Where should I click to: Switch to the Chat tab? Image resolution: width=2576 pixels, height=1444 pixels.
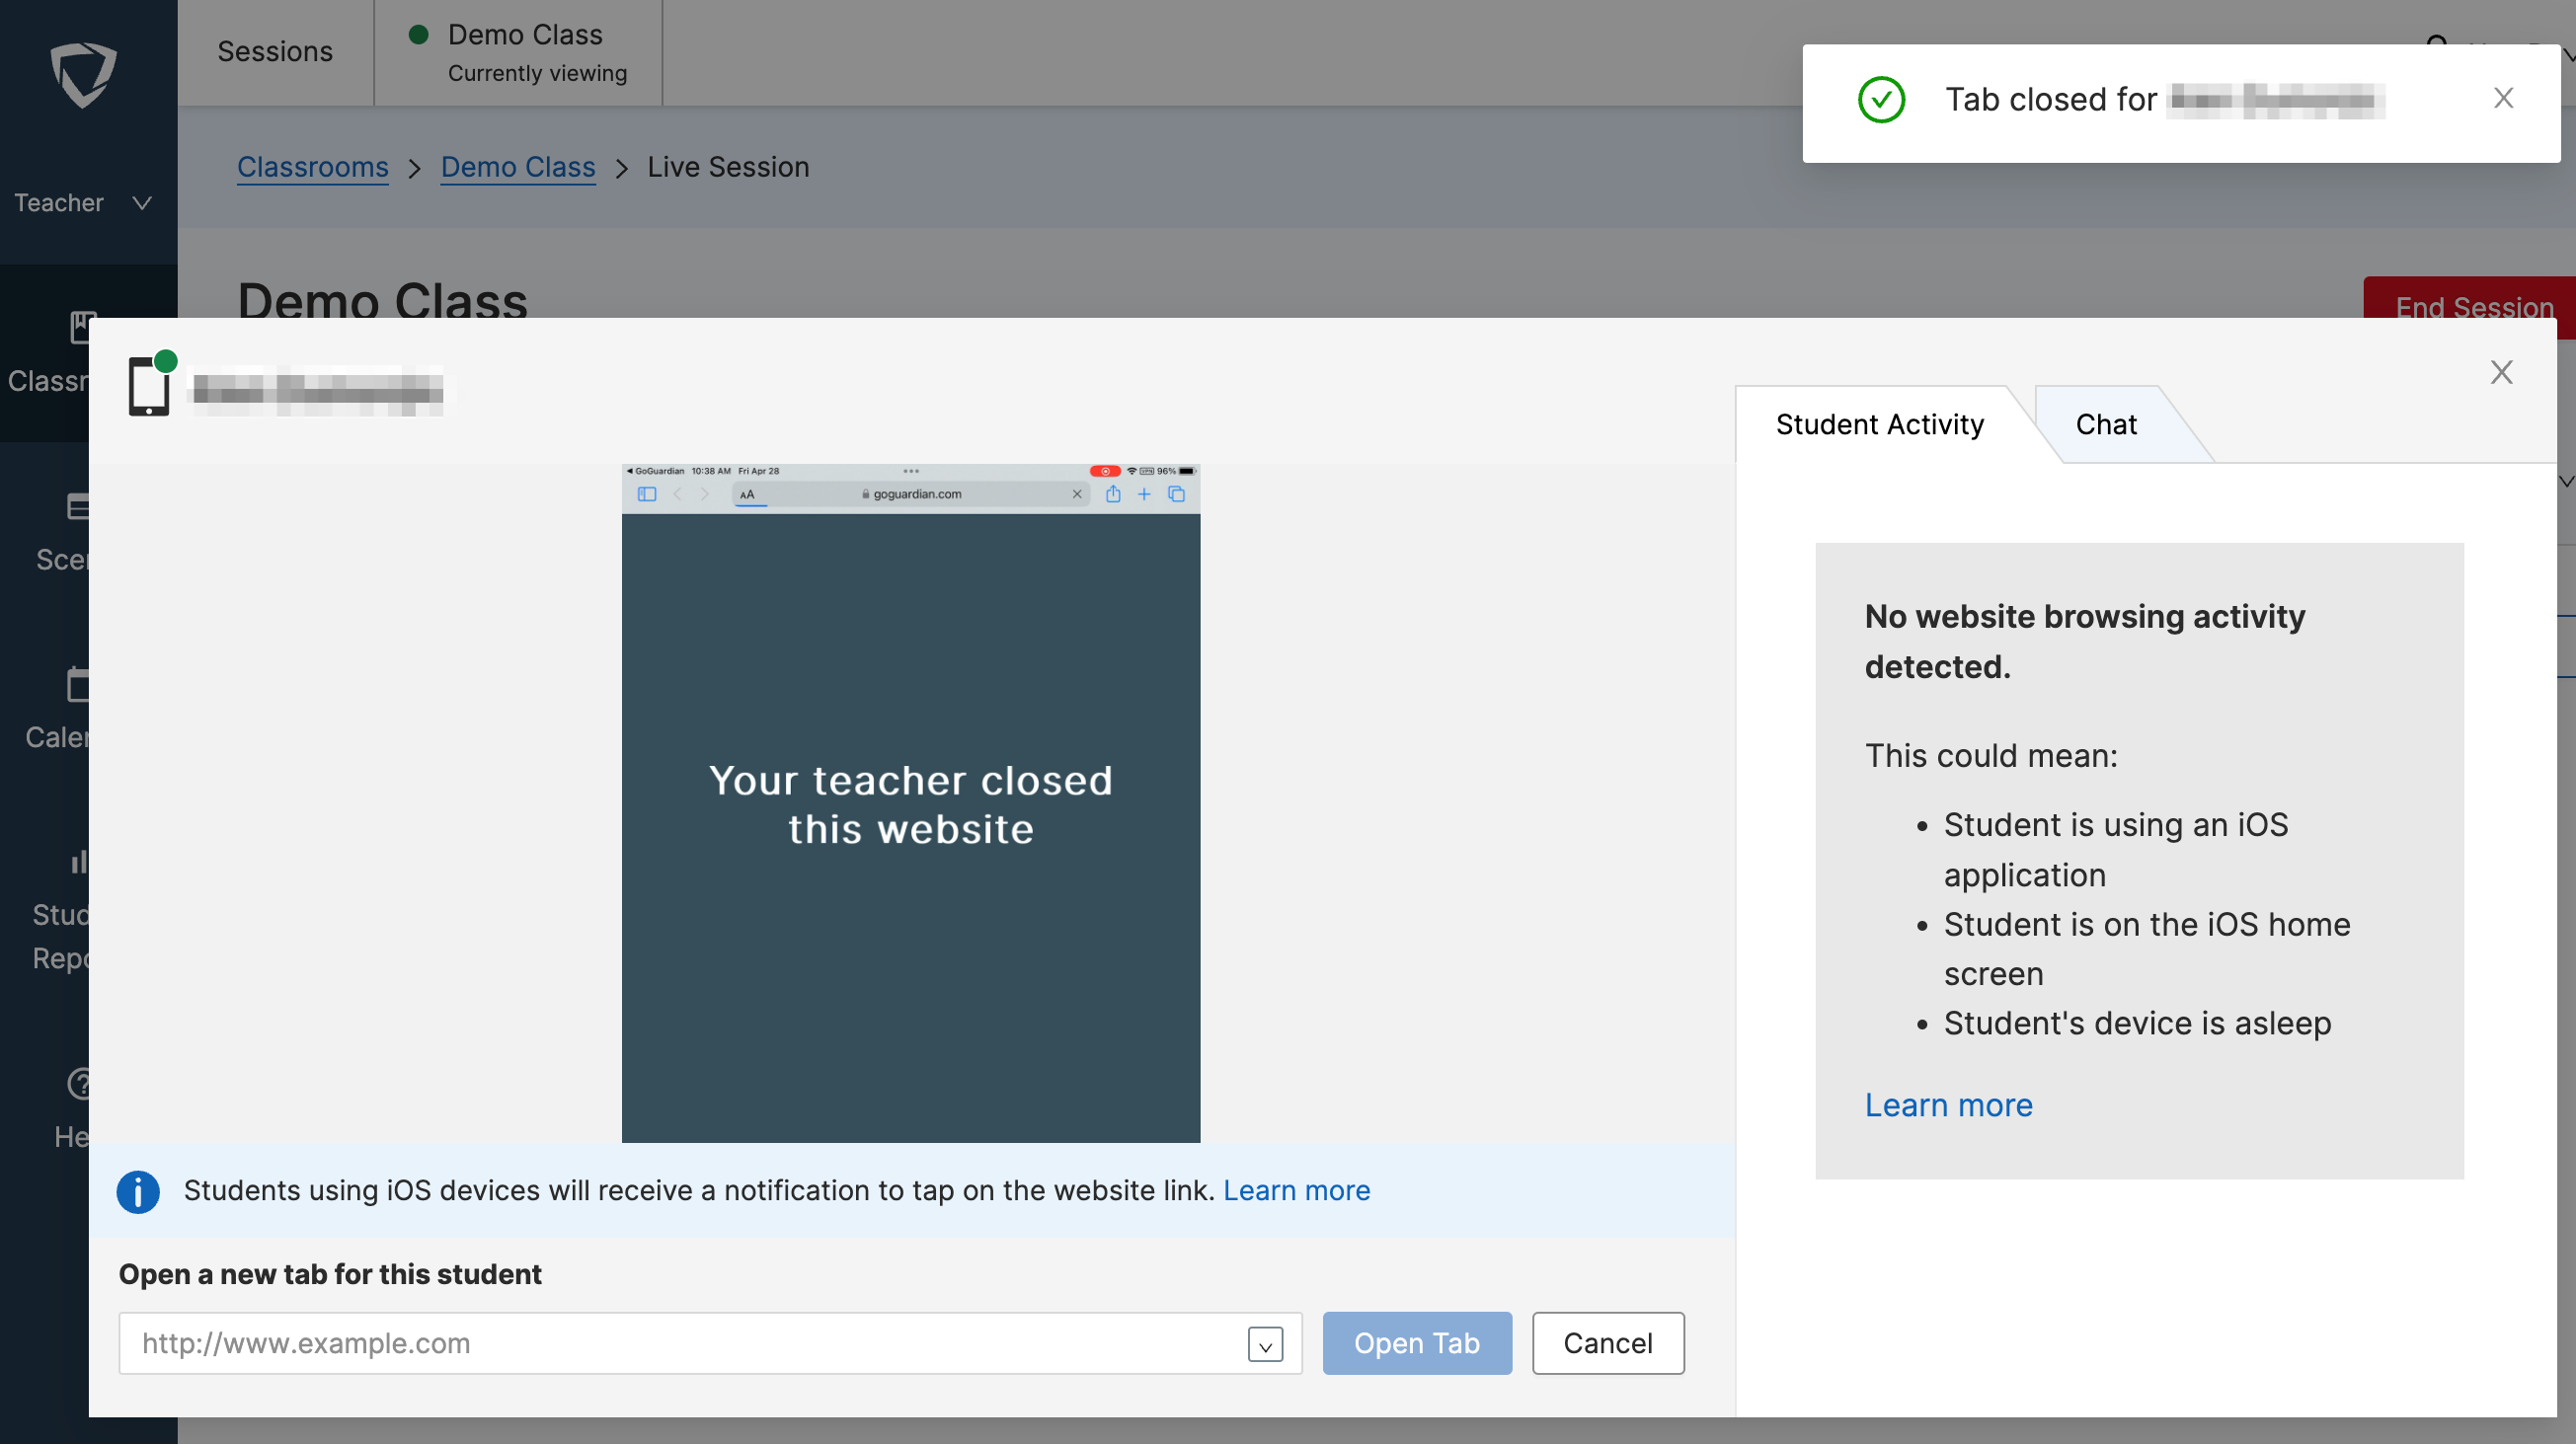pyautogui.click(x=2106, y=425)
